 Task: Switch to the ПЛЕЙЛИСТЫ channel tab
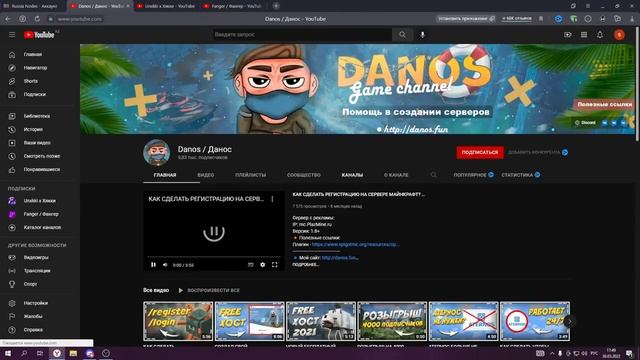tap(251, 175)
